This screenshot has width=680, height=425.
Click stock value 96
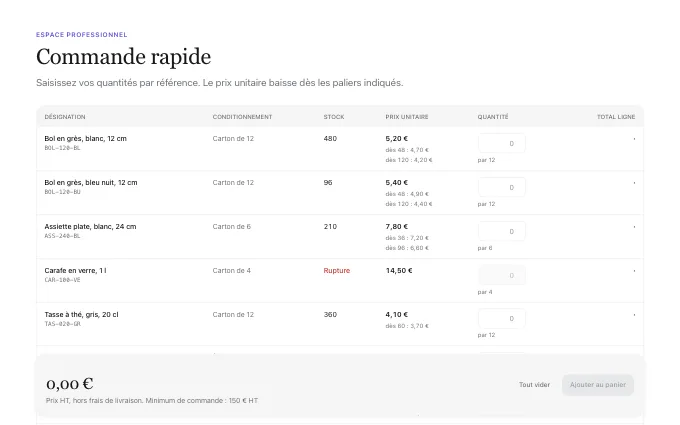(x=328, y=183)
